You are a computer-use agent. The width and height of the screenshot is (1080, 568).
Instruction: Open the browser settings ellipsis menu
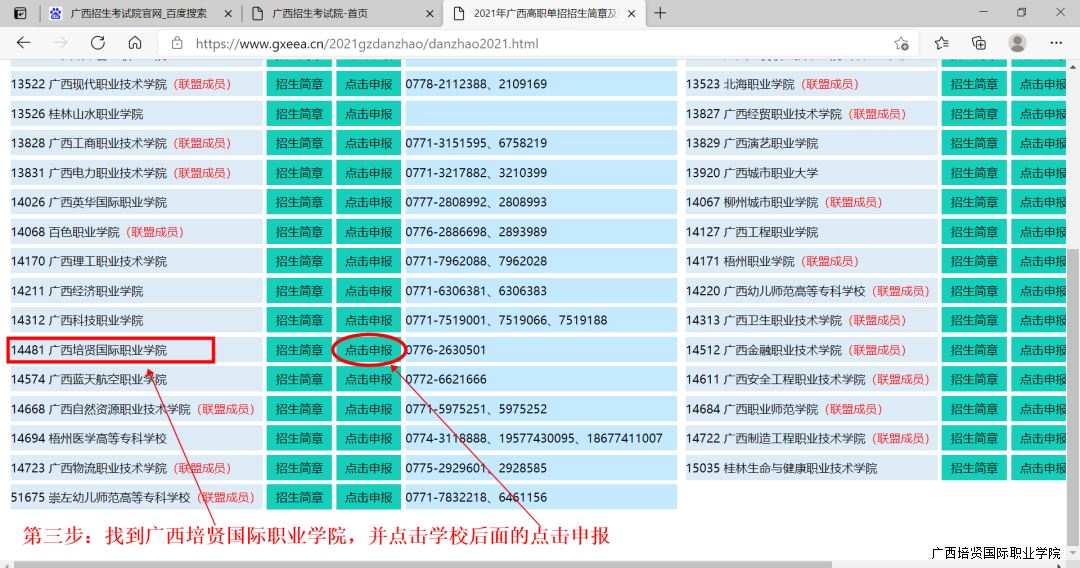1056,43
